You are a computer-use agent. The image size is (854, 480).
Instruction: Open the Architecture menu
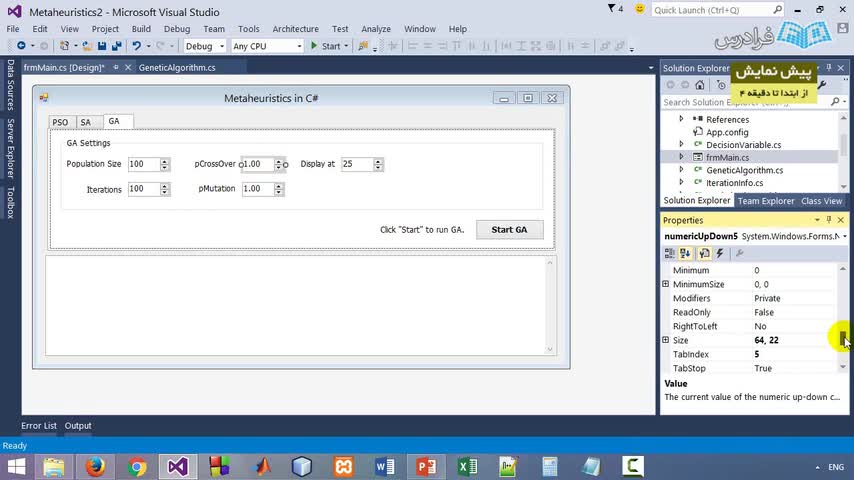[x=296, y=29]
